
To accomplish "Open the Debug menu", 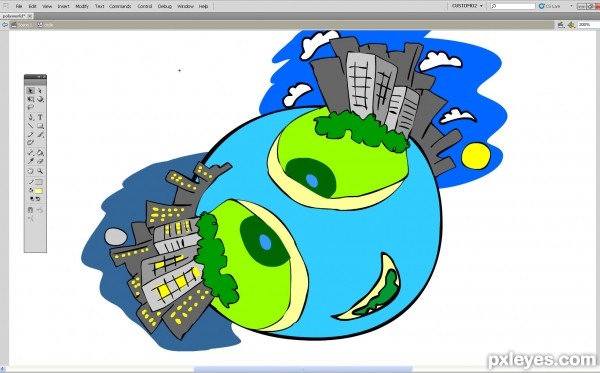I will (x=165, y=7).
